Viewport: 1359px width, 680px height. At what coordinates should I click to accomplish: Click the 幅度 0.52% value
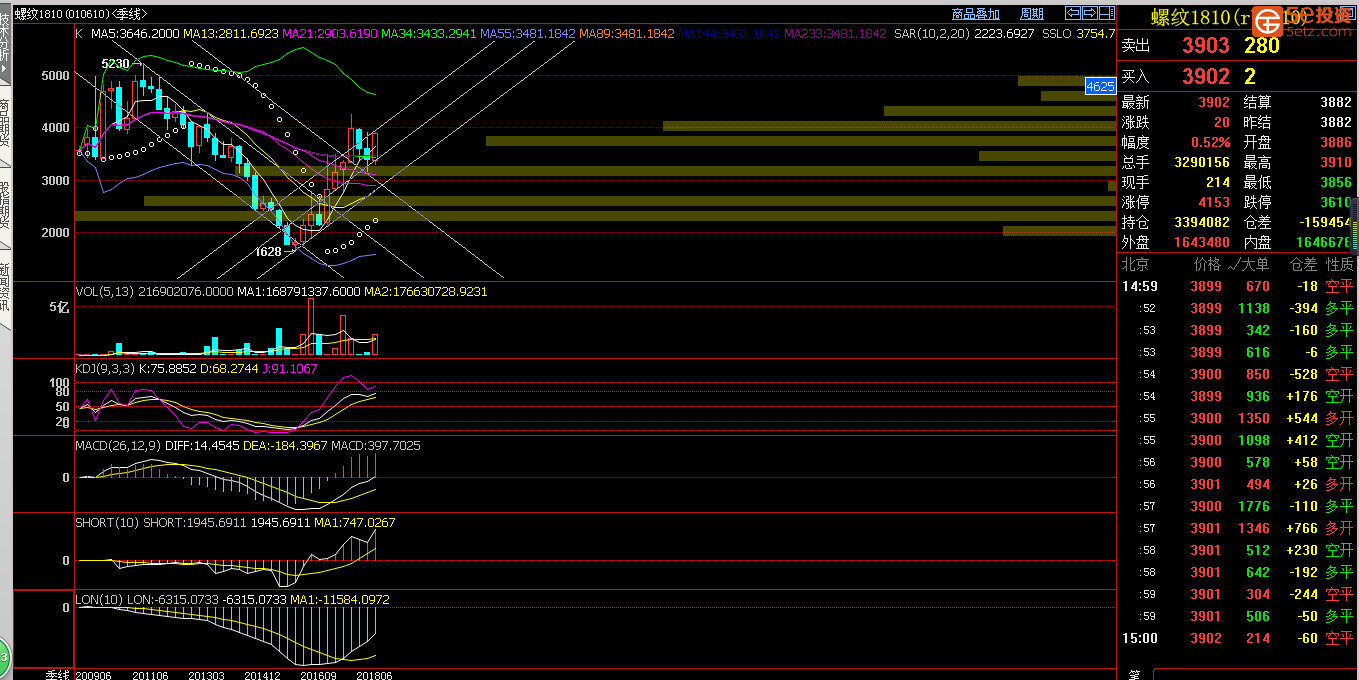coord(1211,142)
